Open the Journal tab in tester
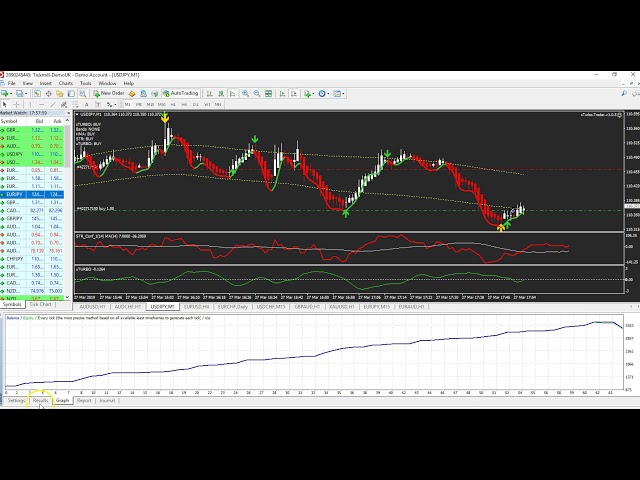The image size is (640, 480). [107, 400]
